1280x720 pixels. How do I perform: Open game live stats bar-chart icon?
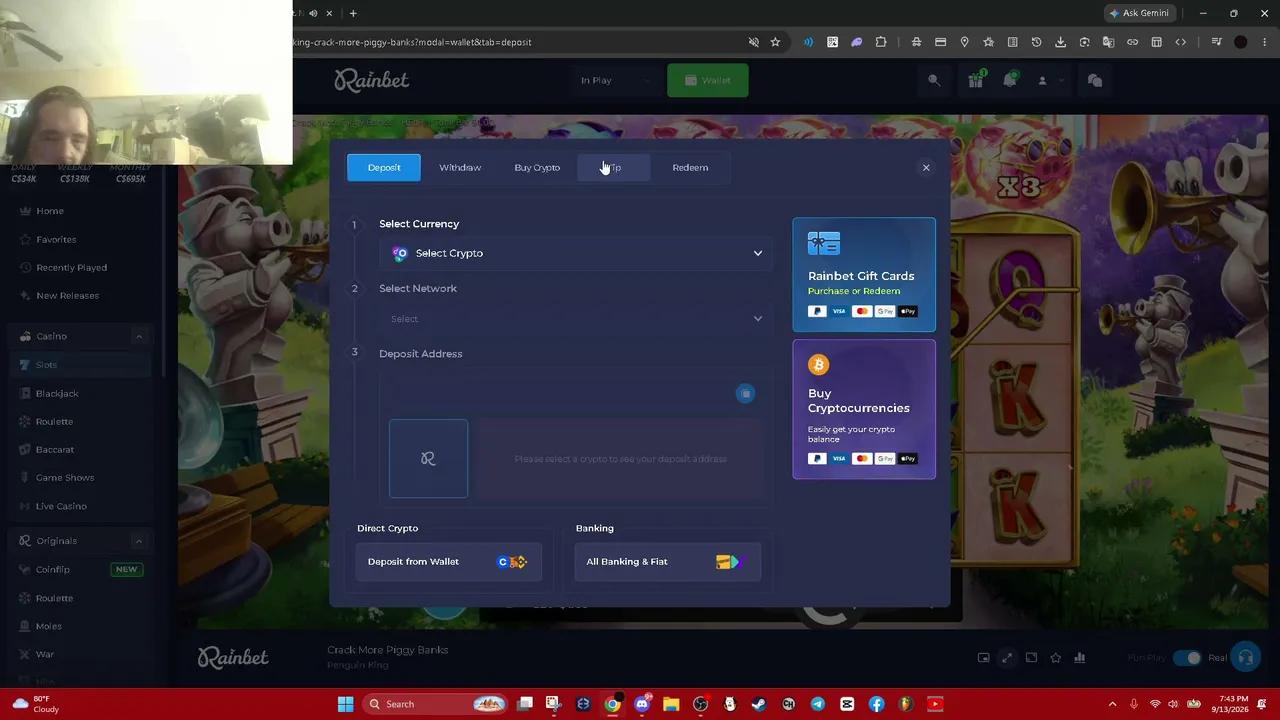click(x=1079, y=657)
